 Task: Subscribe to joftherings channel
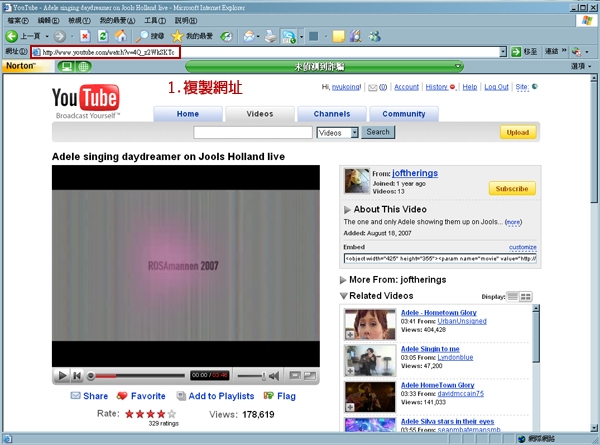click(512, 188)
